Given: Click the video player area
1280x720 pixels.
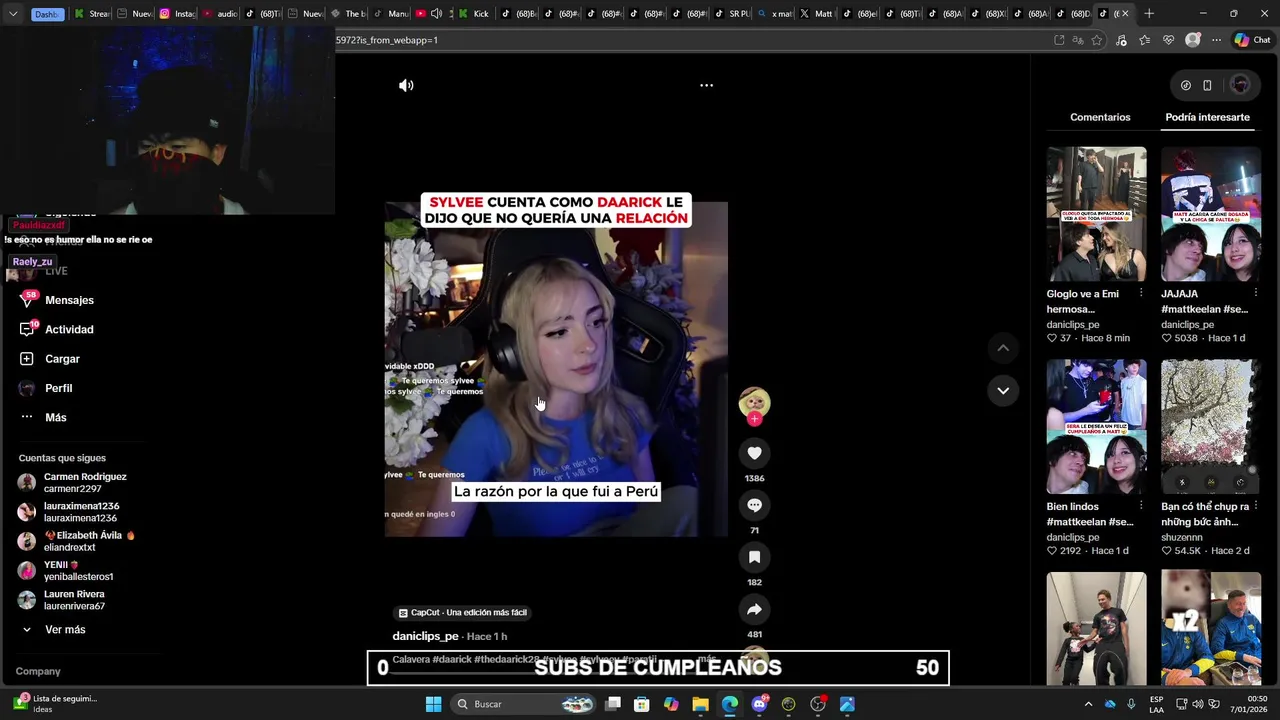Looking at the screenshot, I should 556,368.
